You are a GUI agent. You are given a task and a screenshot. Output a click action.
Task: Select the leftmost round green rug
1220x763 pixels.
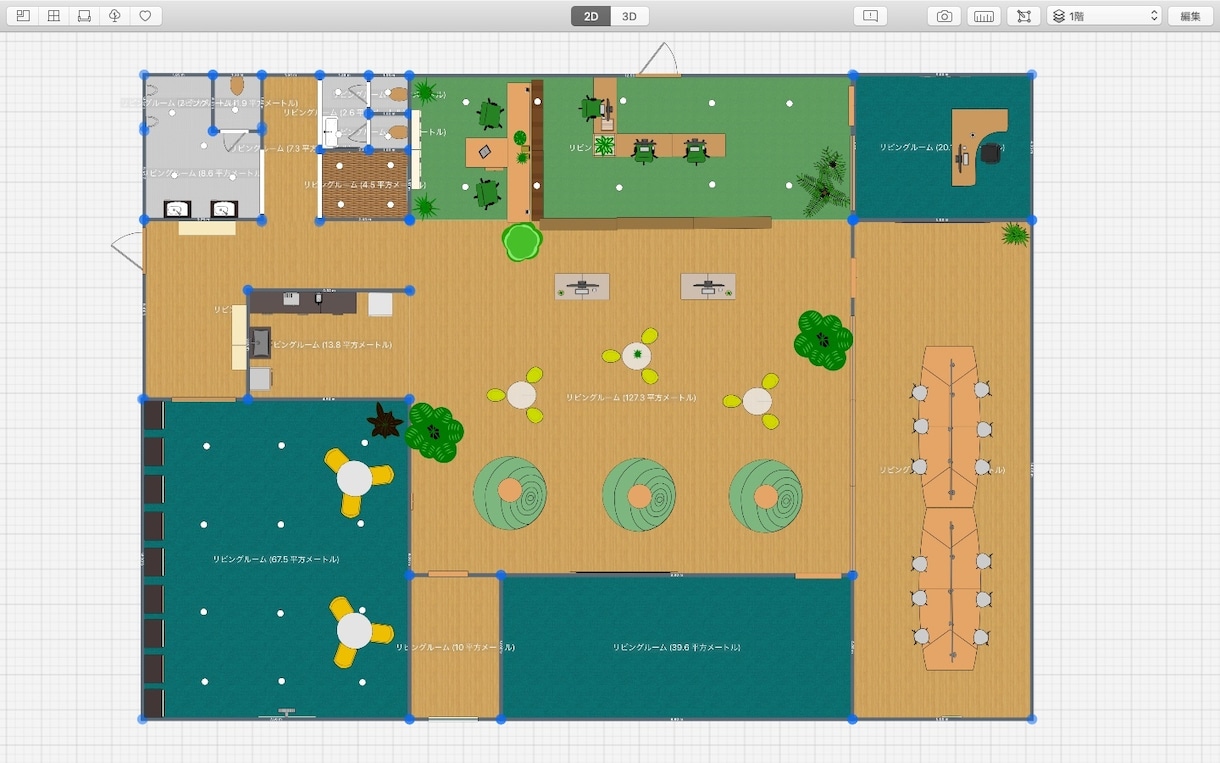pos(510,494)
